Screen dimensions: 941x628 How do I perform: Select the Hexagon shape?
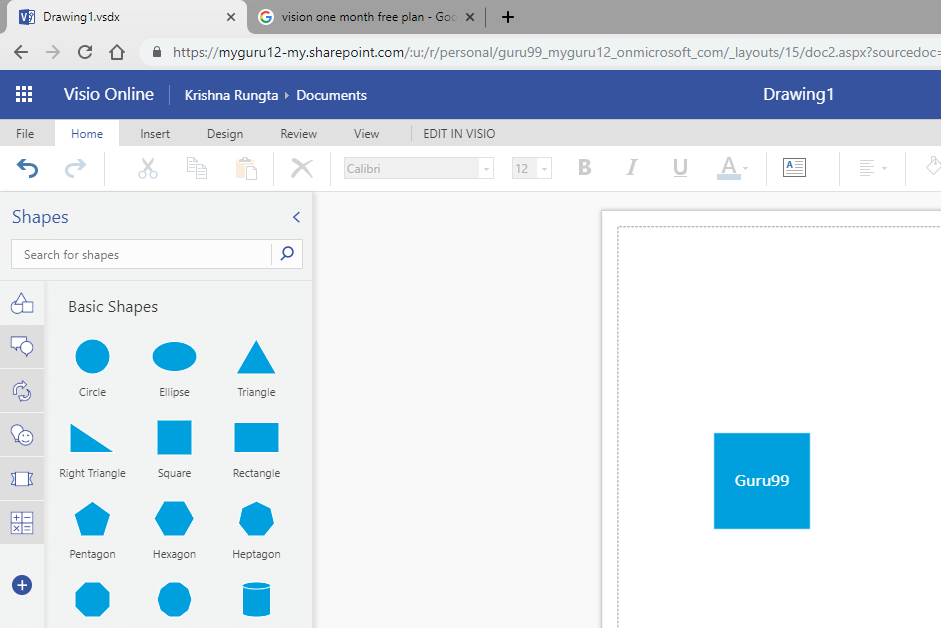(174, 519)
